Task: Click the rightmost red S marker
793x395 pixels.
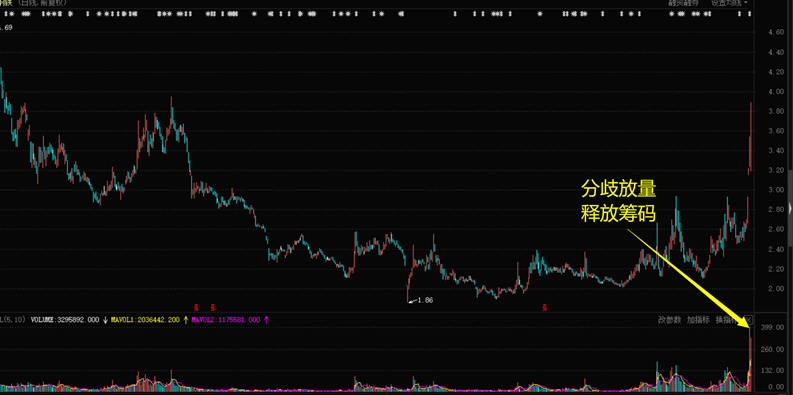Action: click(x=544, y=306)
